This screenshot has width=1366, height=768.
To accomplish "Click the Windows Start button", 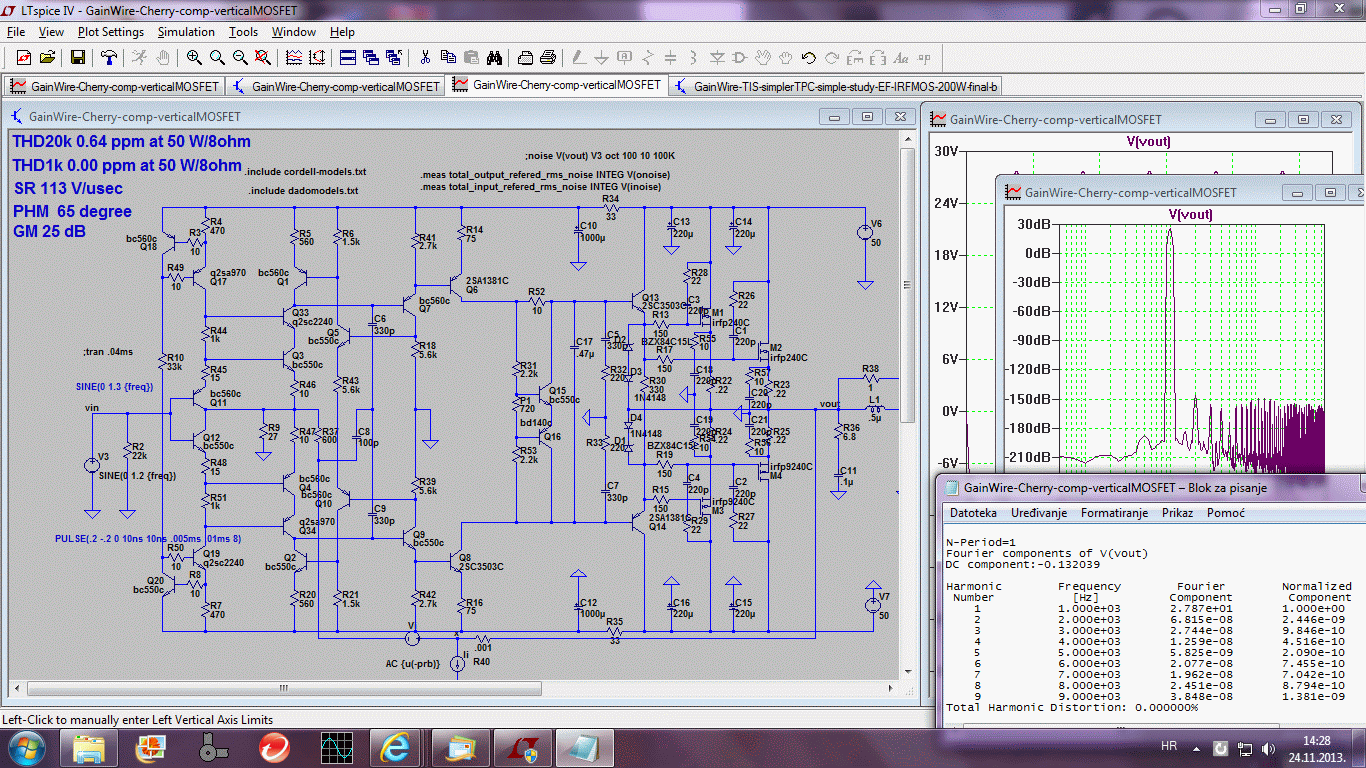I will coord(27,747).
